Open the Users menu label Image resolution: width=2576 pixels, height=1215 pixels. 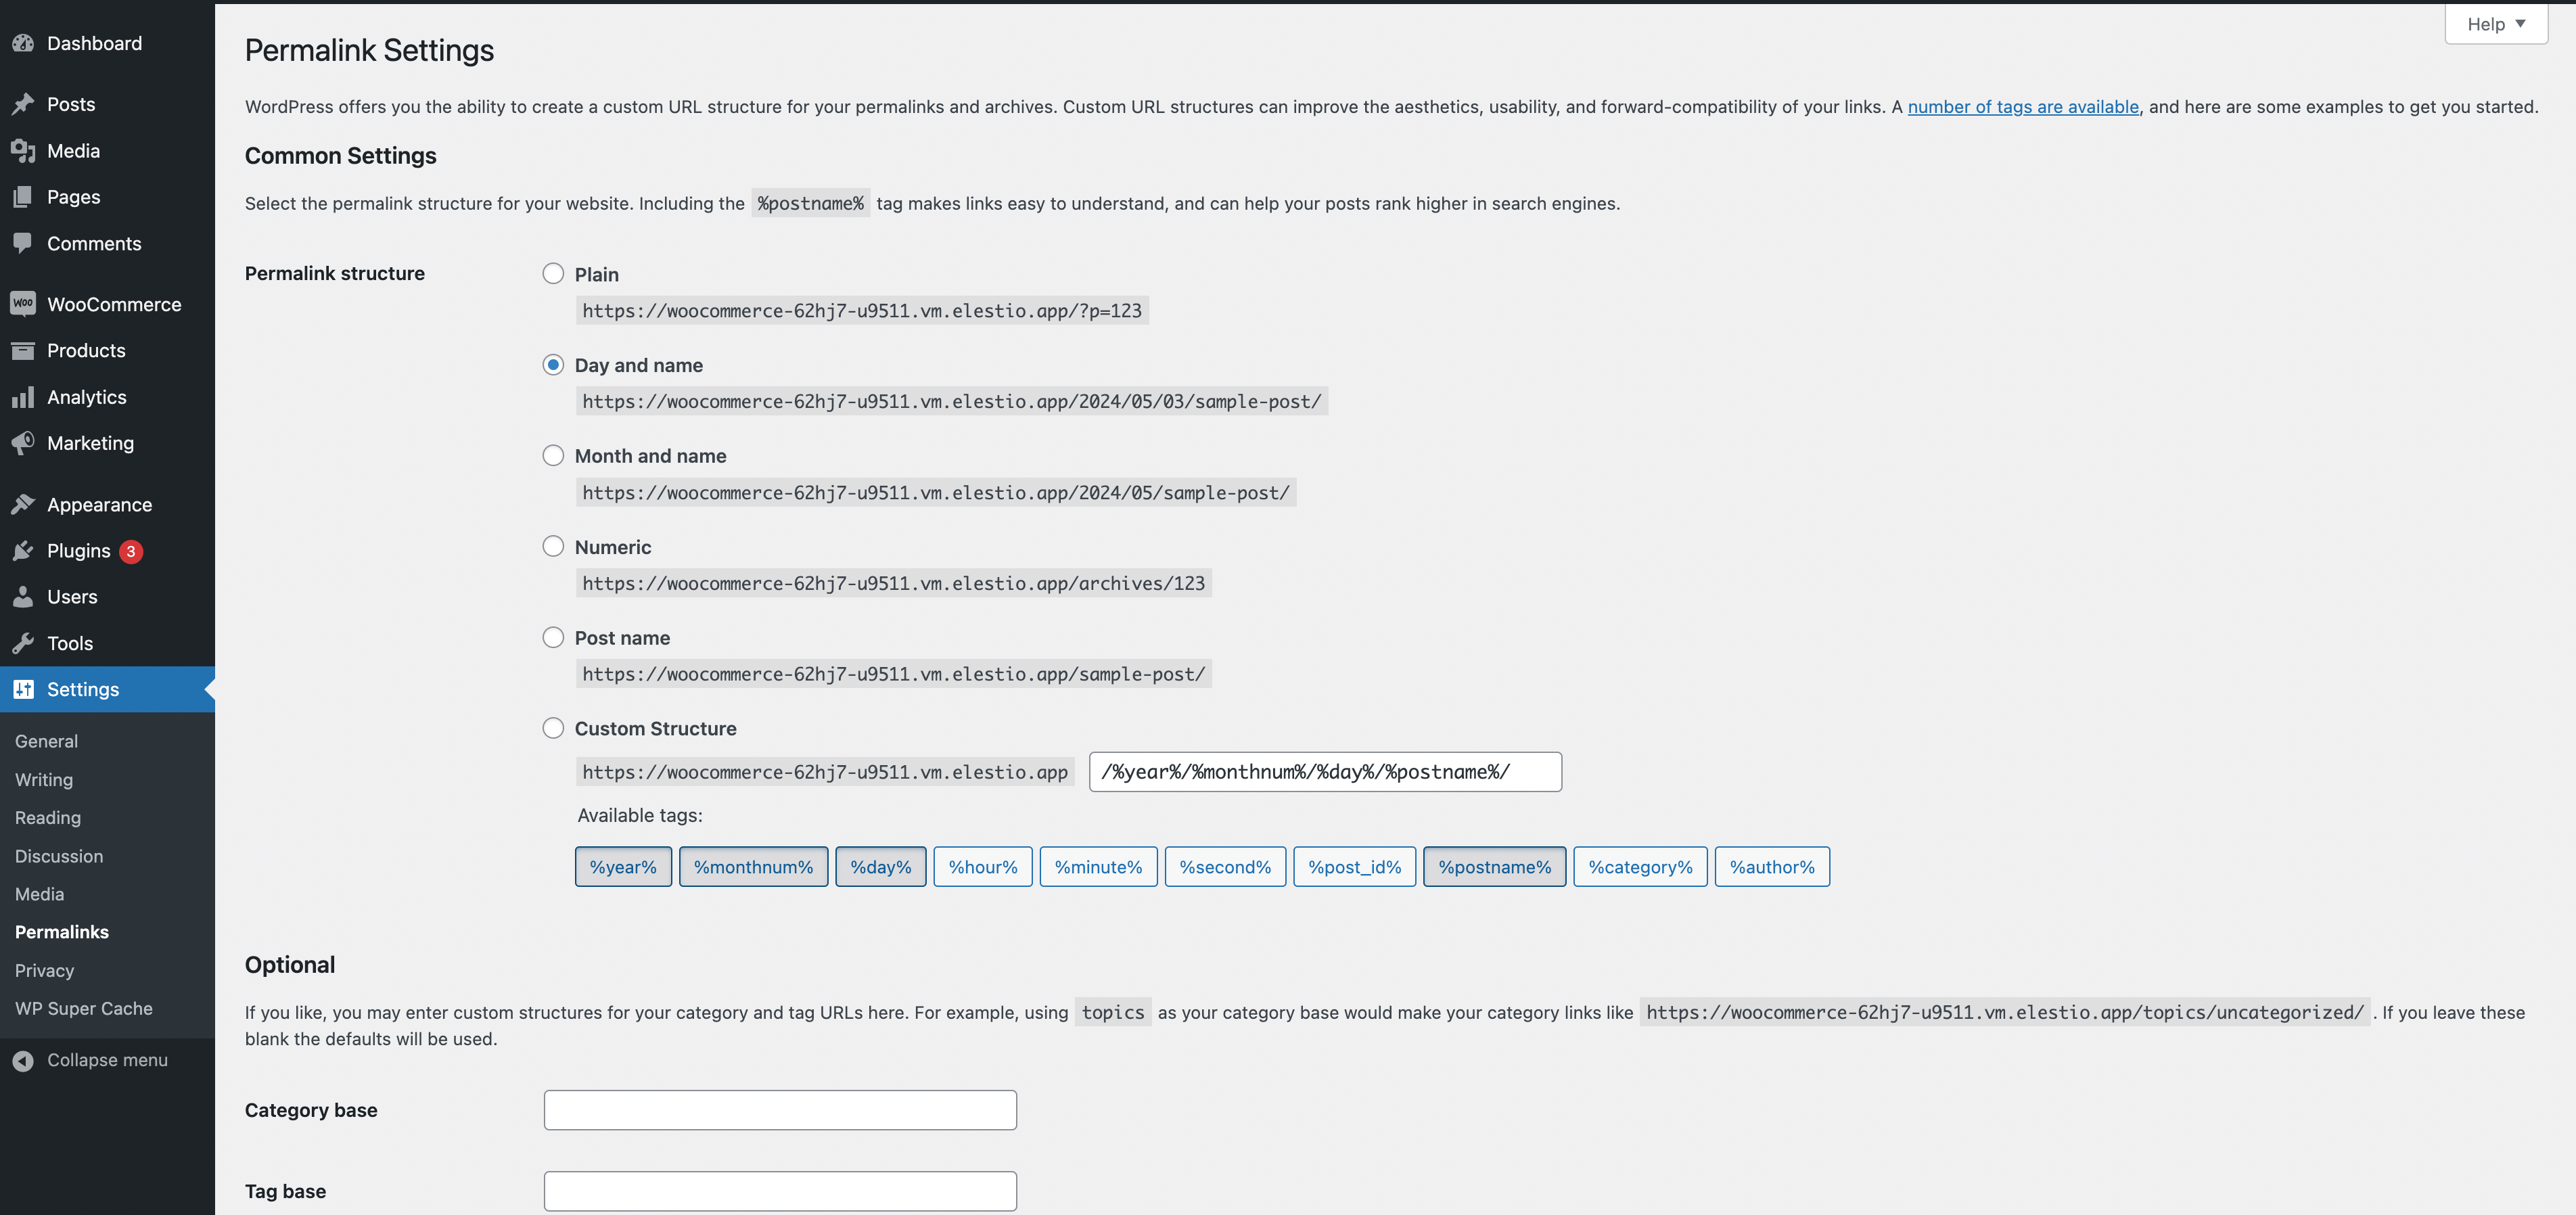(x=72, y=597)
